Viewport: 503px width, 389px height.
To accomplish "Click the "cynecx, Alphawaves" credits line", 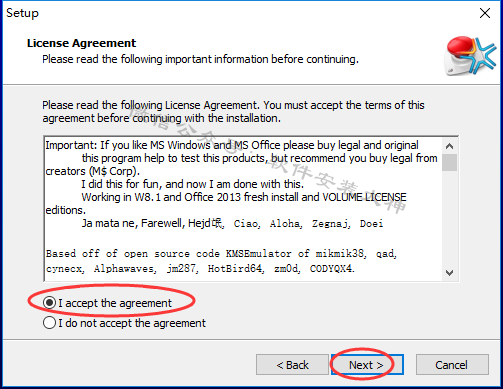I will pos(200,269).
